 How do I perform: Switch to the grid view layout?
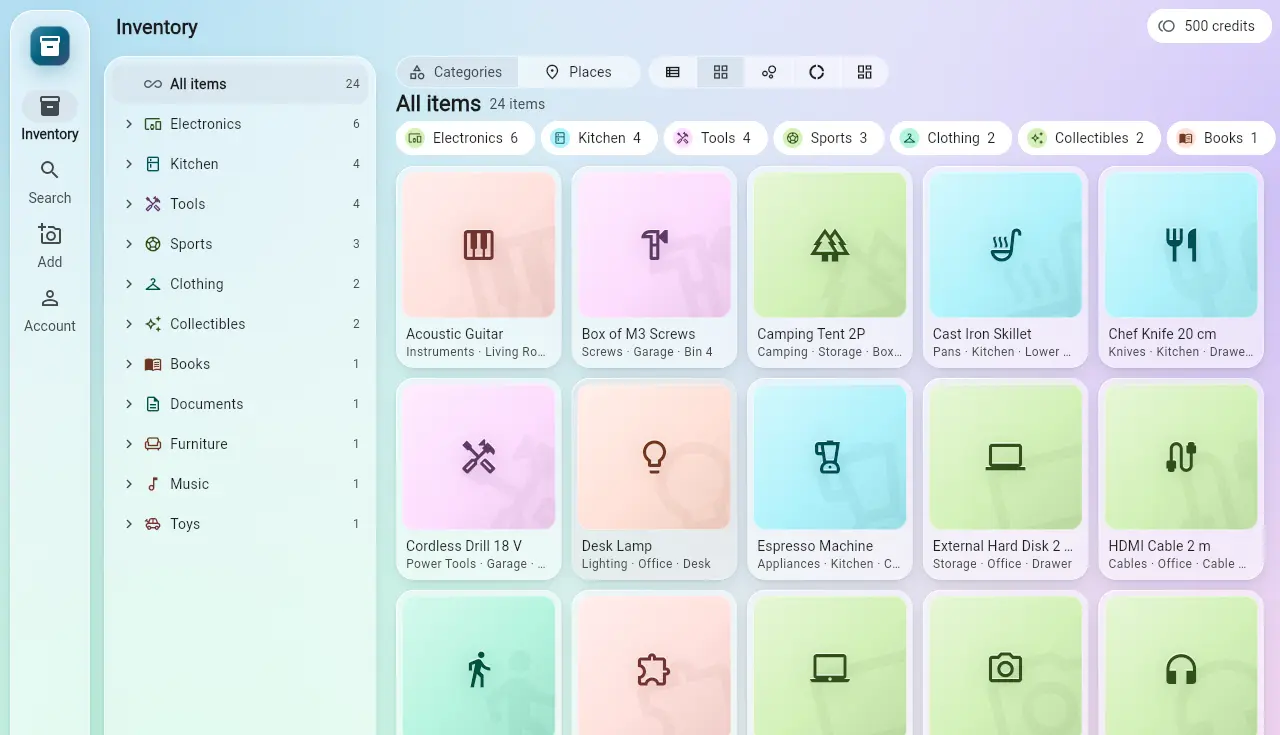[x=721, y=72]
